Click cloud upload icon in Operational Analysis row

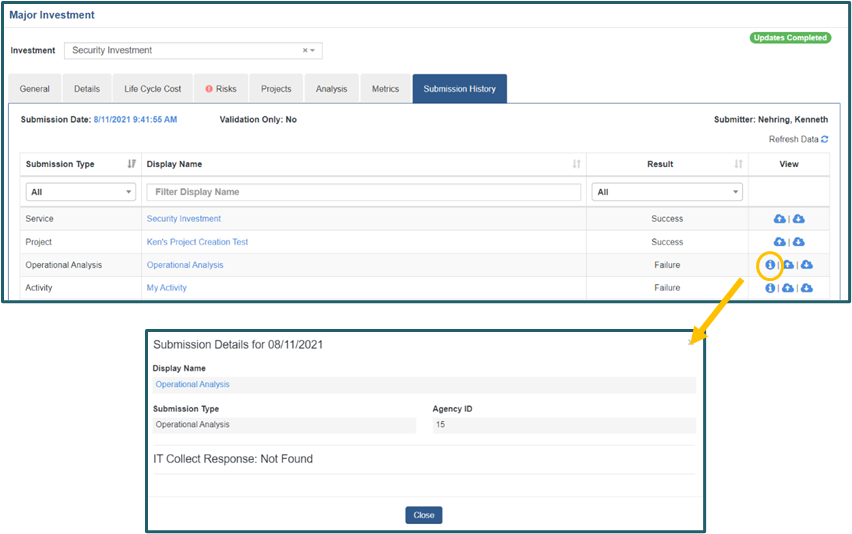788,265
